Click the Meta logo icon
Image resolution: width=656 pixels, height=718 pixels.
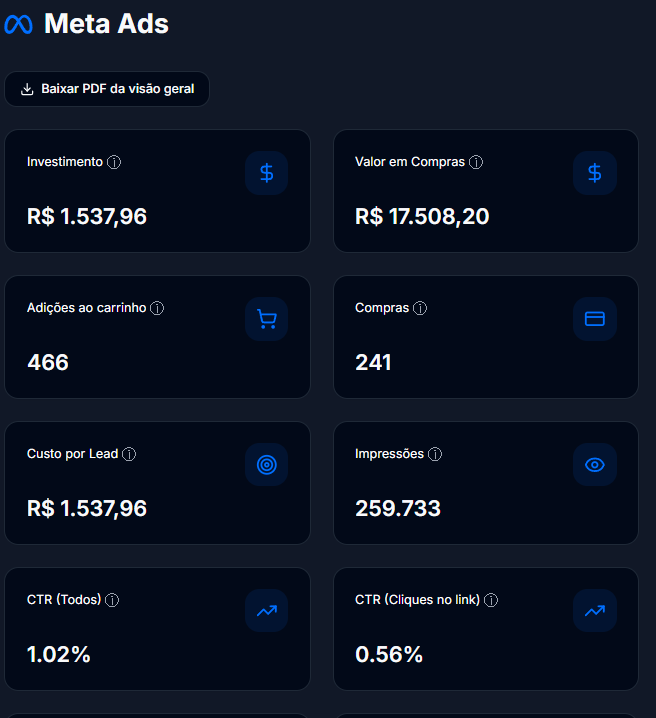tap(19, 25)
